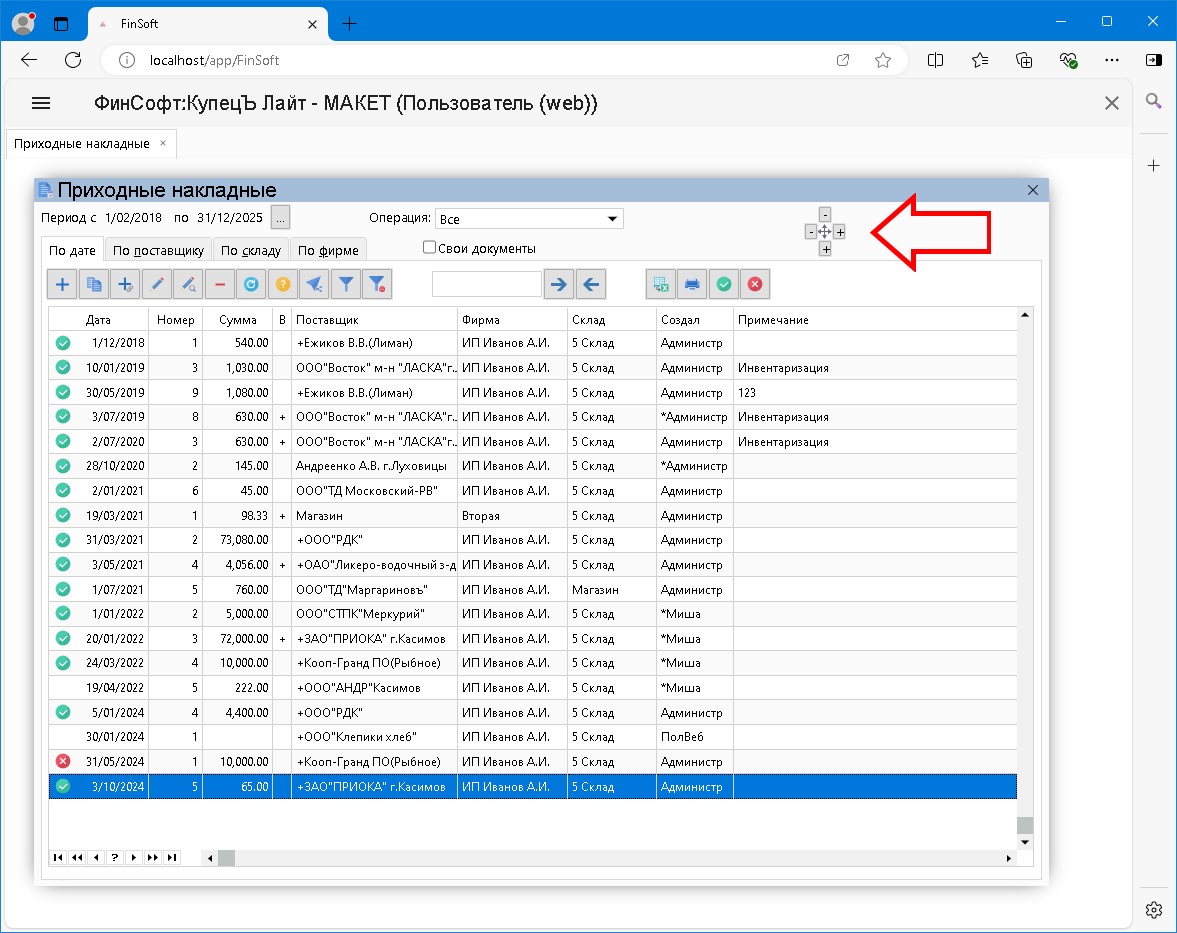The width and height of the screenshot is (1177, 933).
Task: Switch to 'По складу' tab
Action: point(251,251)
